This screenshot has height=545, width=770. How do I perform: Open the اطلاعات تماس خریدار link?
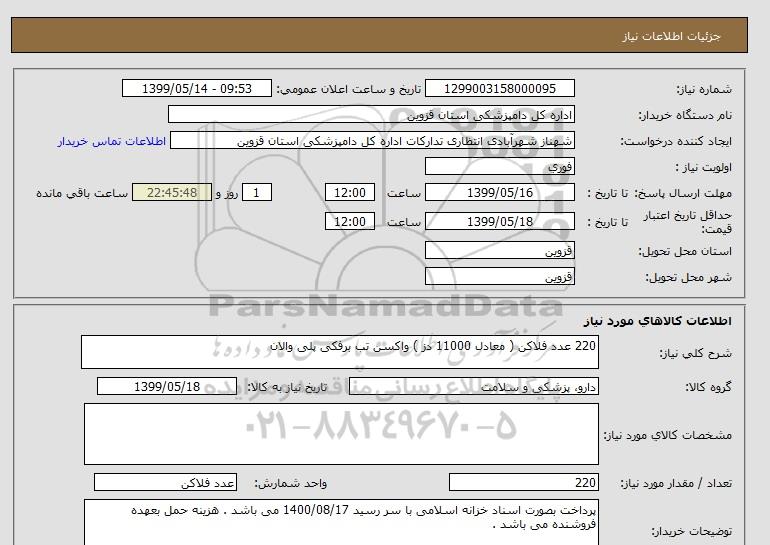point(111,141)
